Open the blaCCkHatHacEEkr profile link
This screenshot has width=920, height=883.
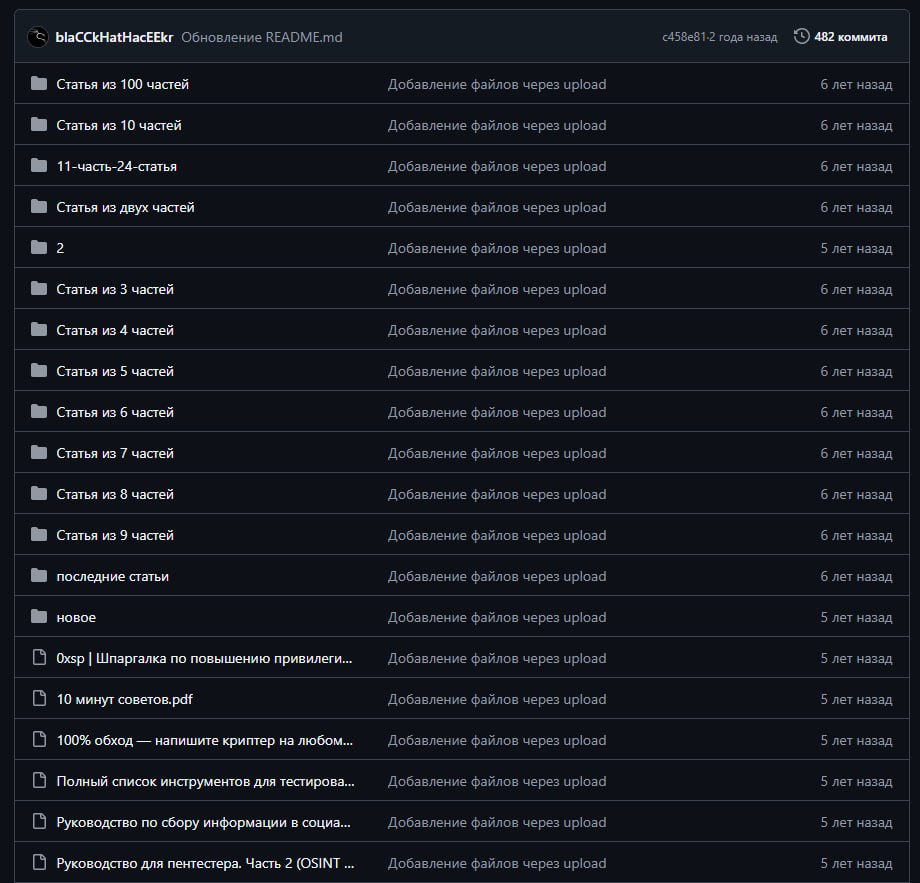click(x=115, y=37)
